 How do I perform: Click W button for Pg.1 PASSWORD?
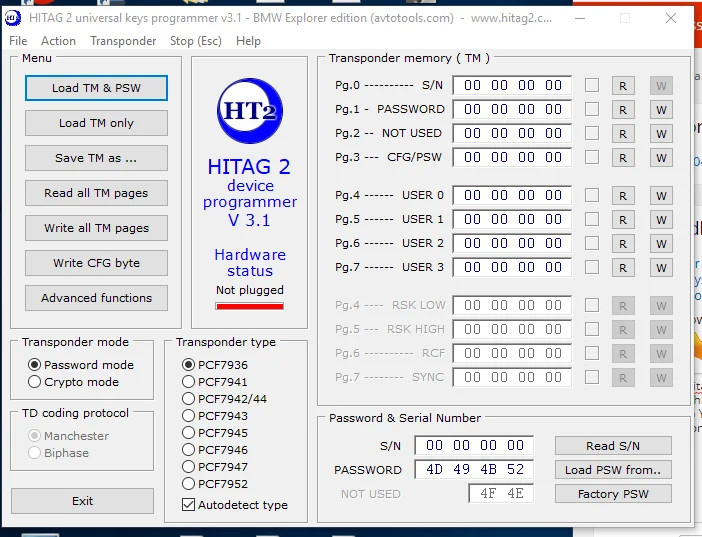tap(661, 110)
